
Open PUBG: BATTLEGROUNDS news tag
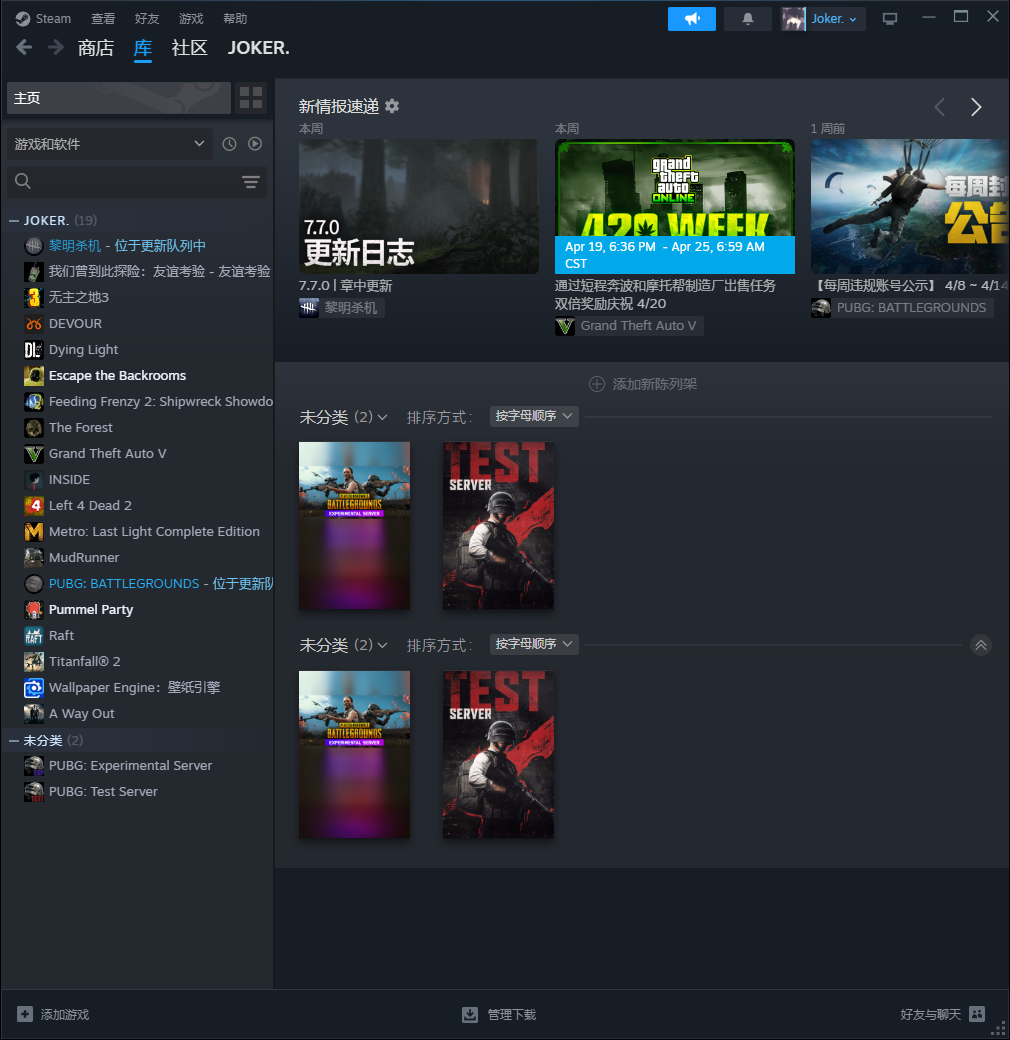902,308
